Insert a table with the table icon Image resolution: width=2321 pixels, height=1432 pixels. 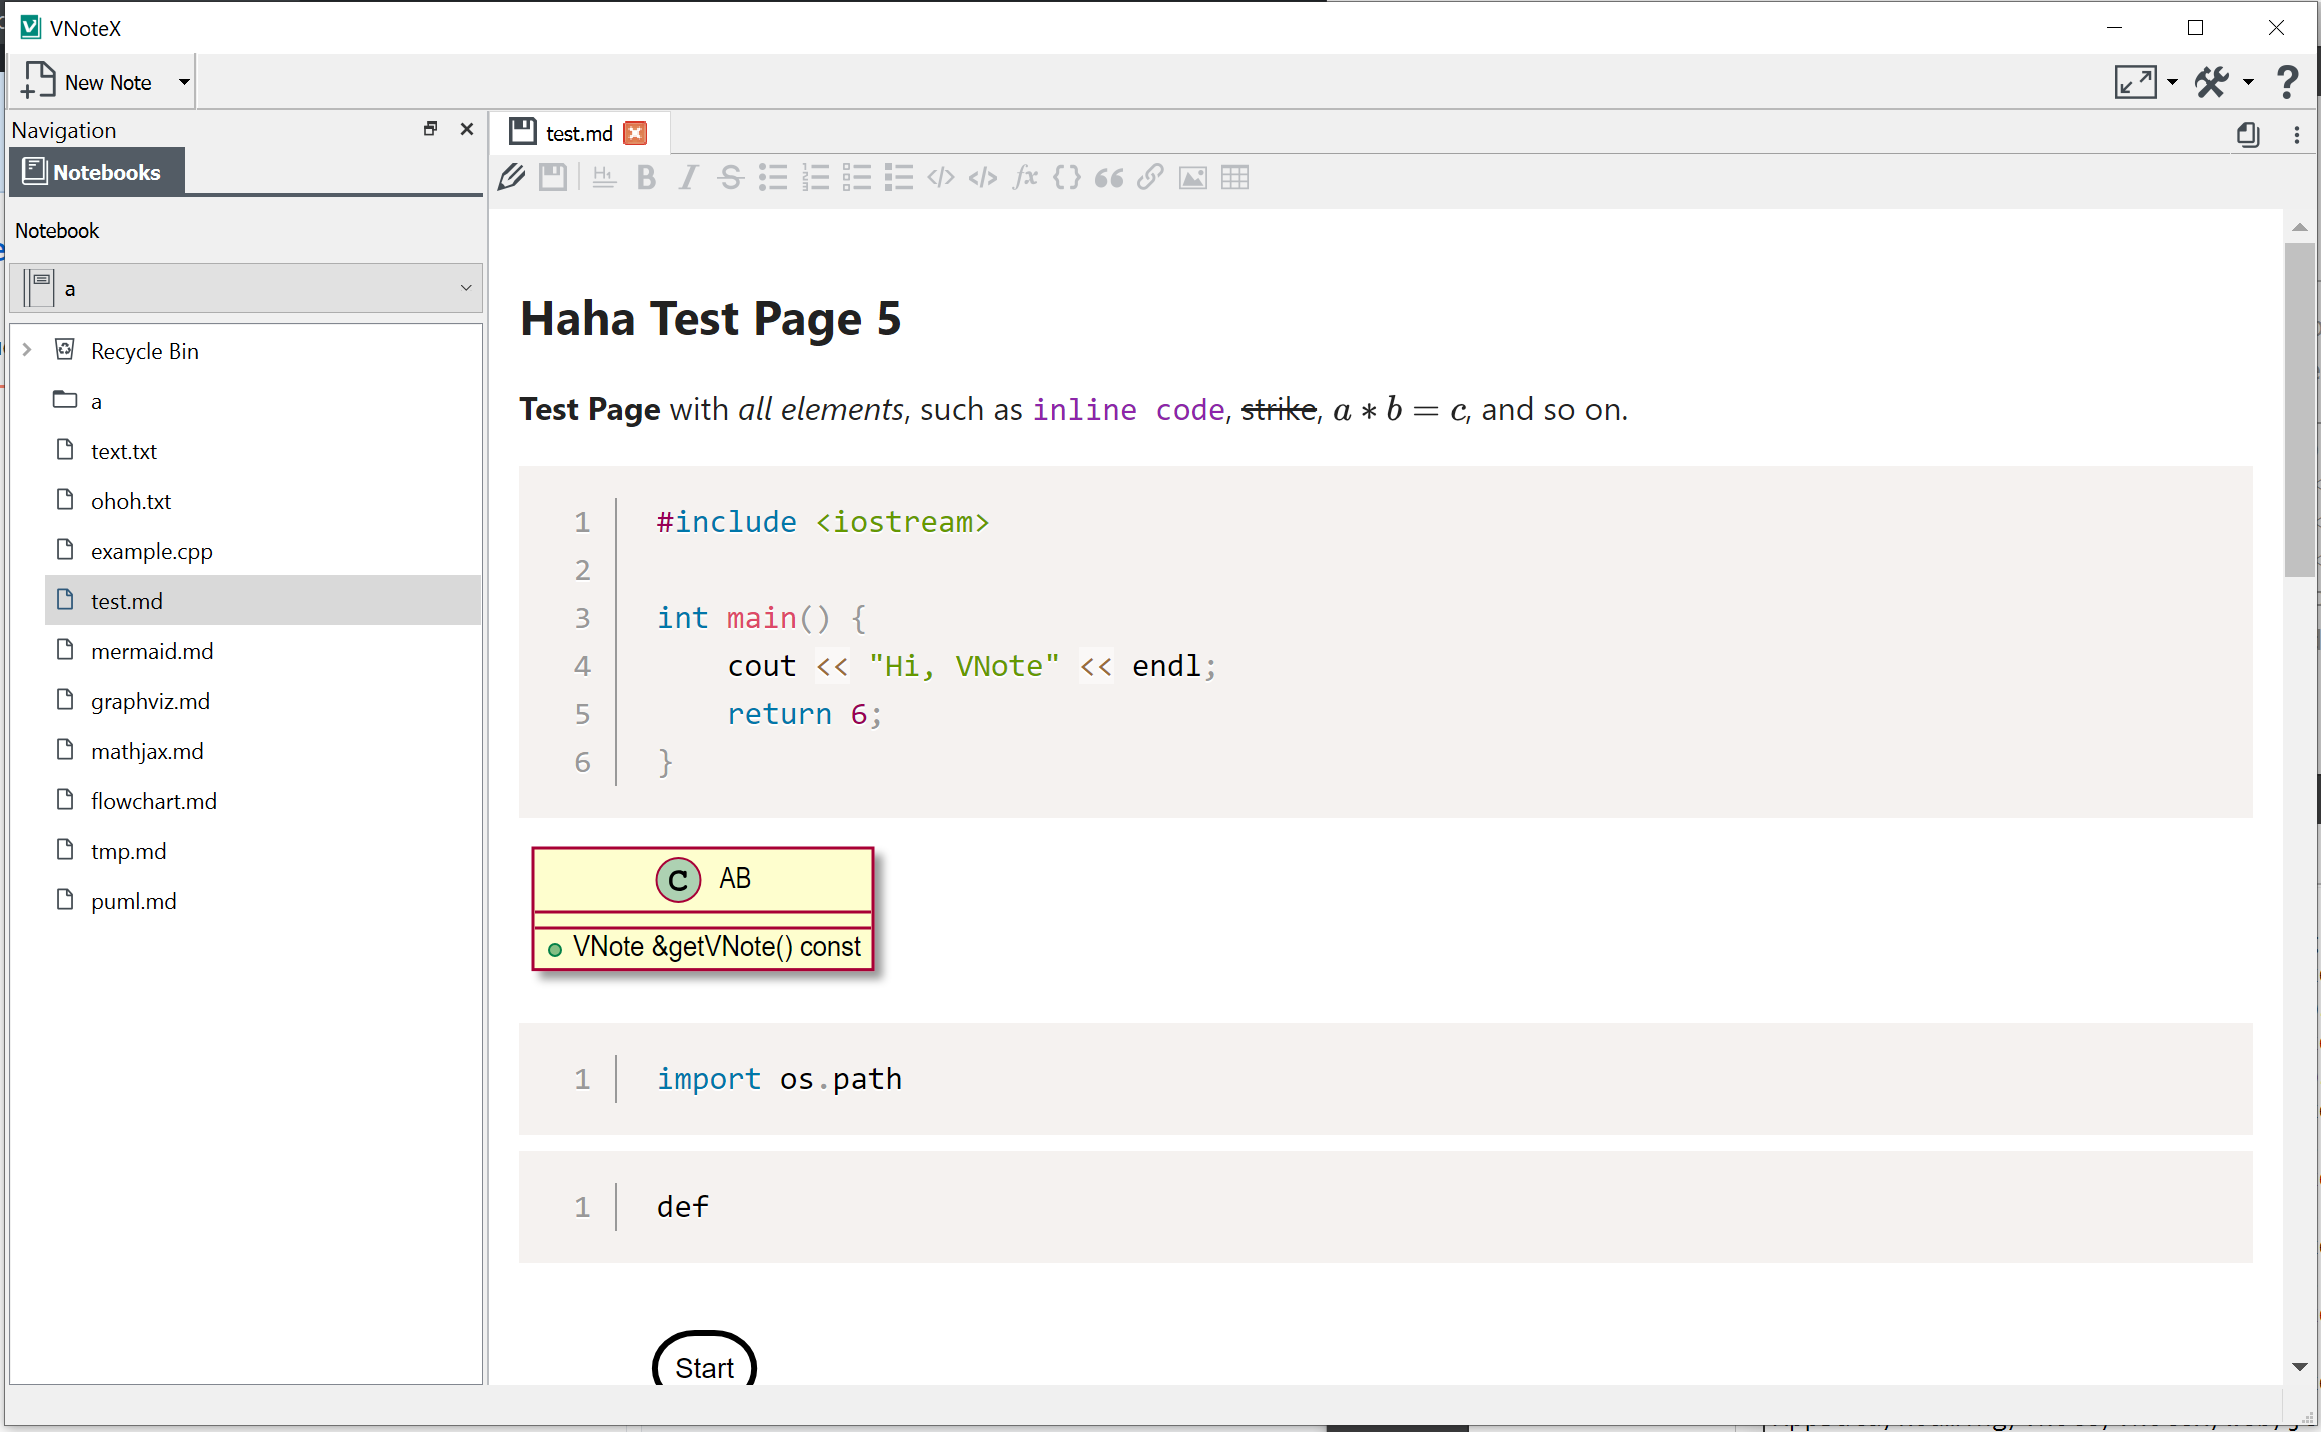tap(1236, 177)
